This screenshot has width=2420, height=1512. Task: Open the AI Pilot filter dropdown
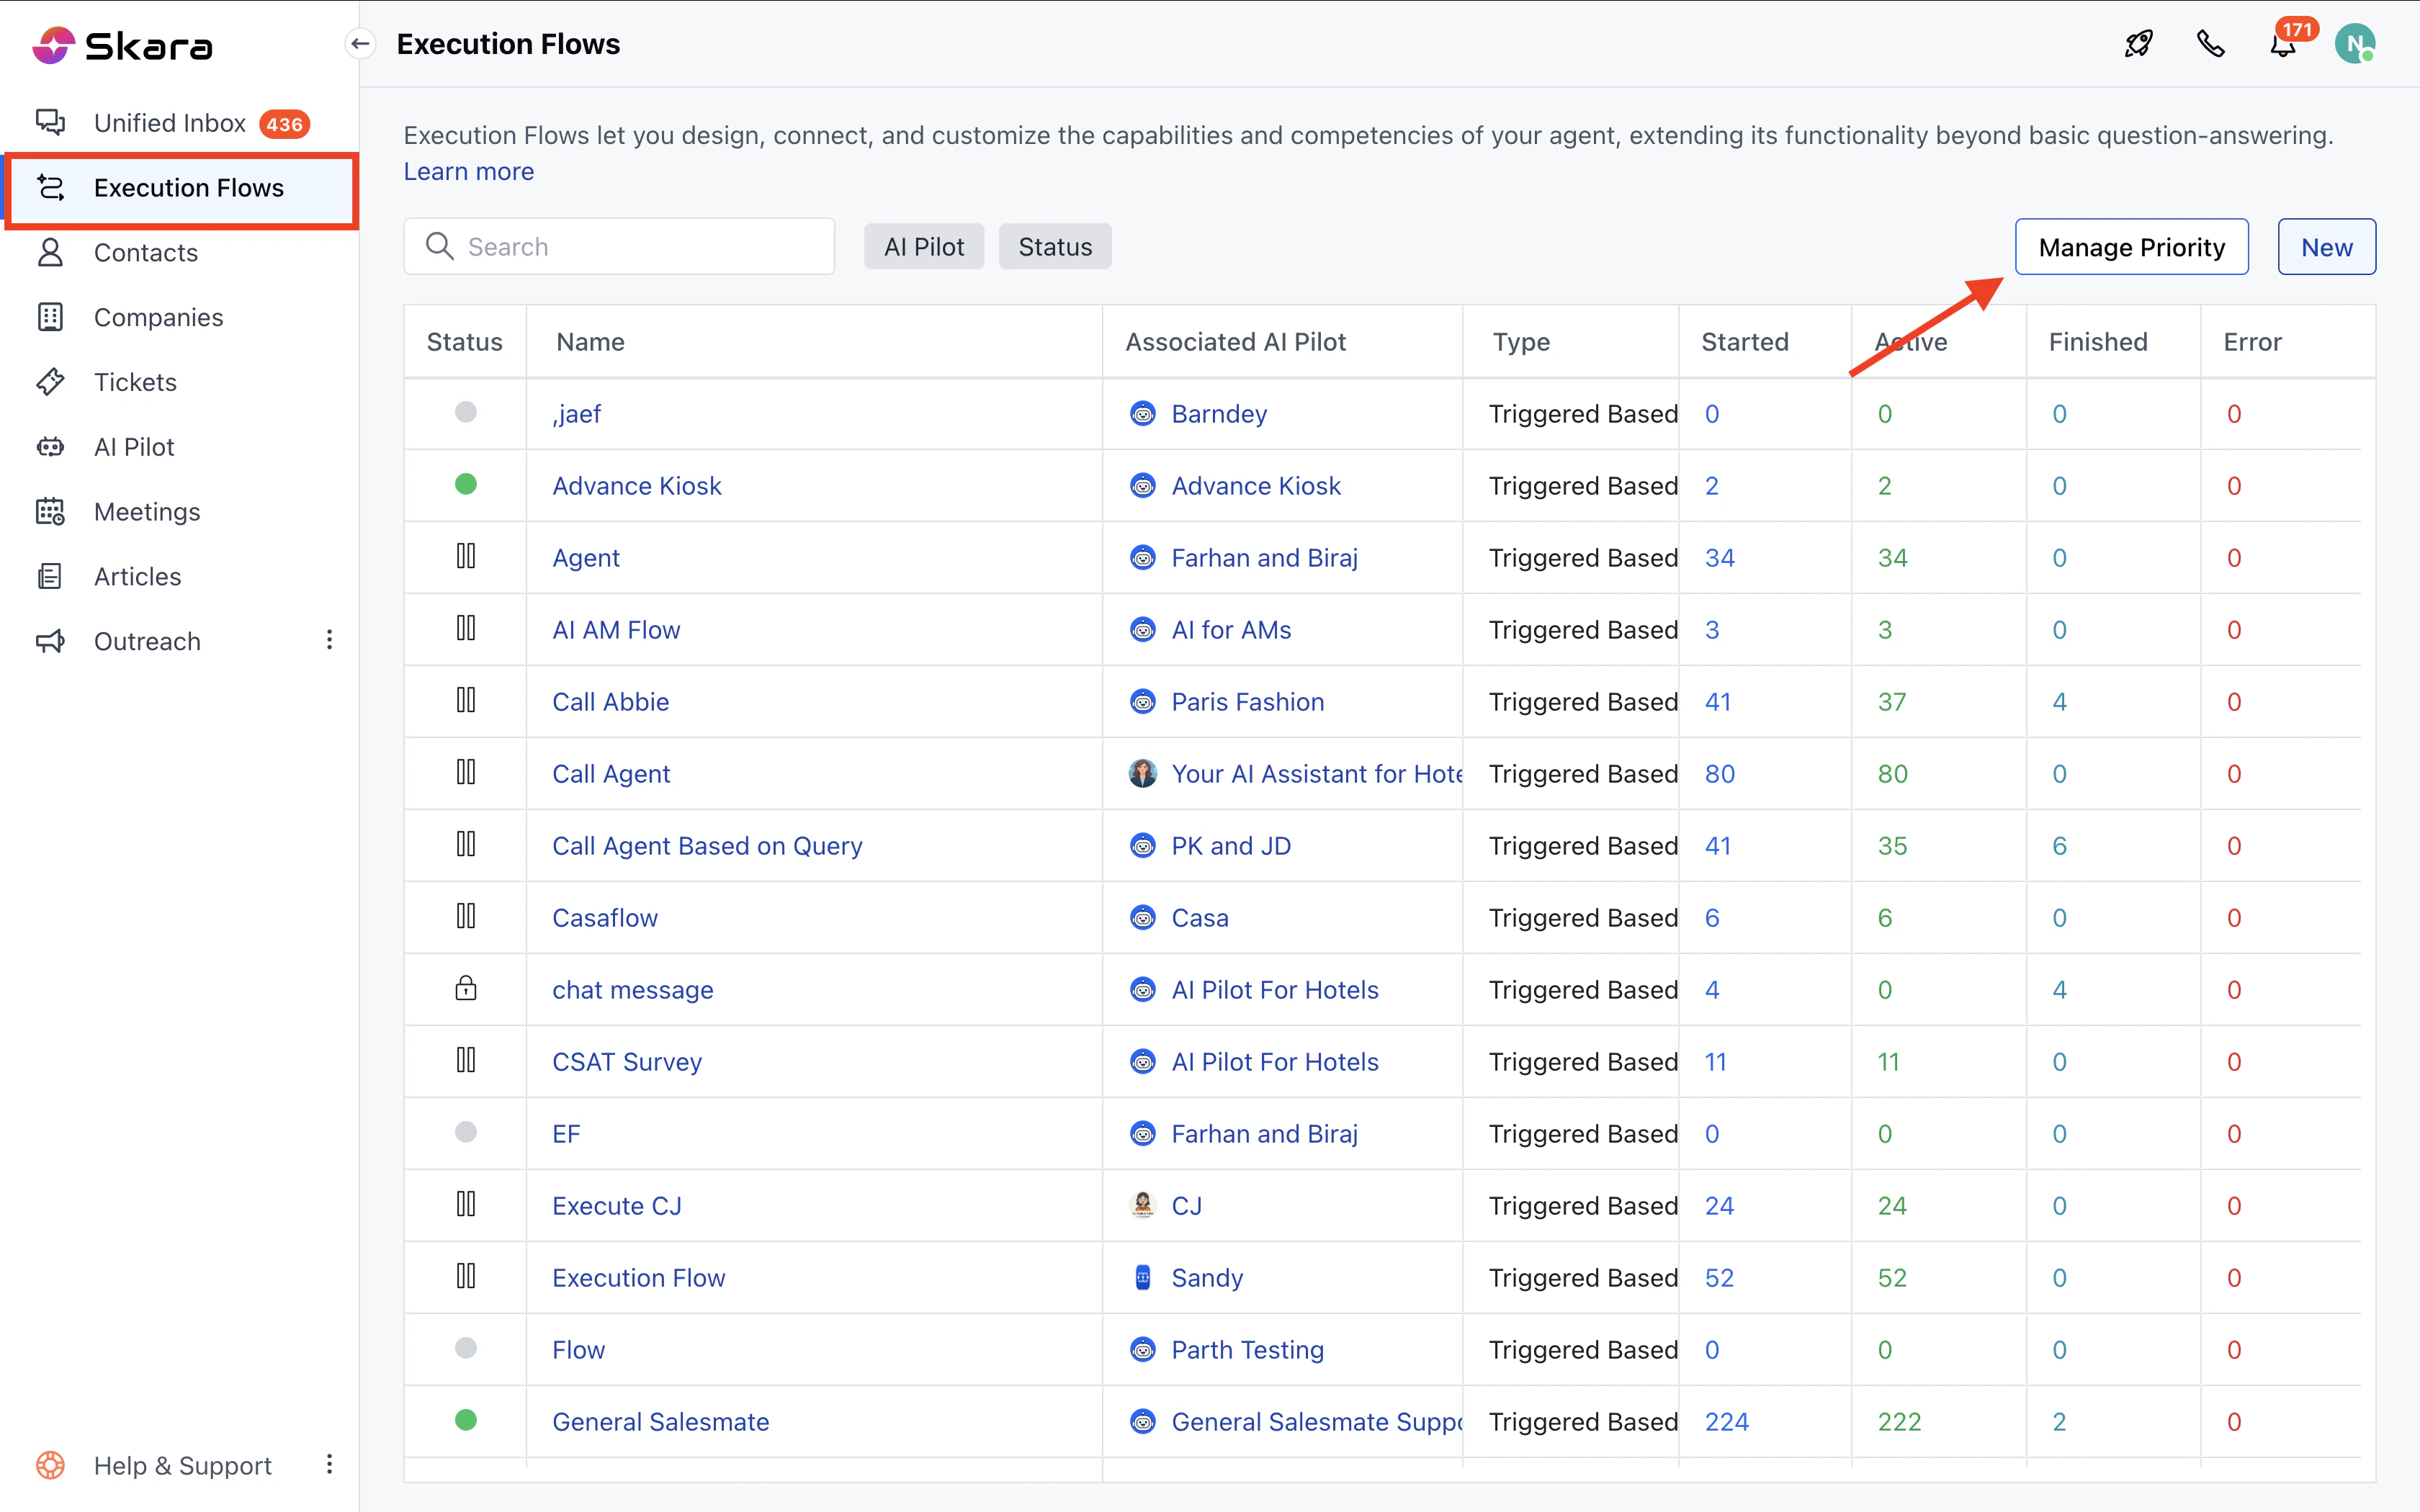point(923,247)
